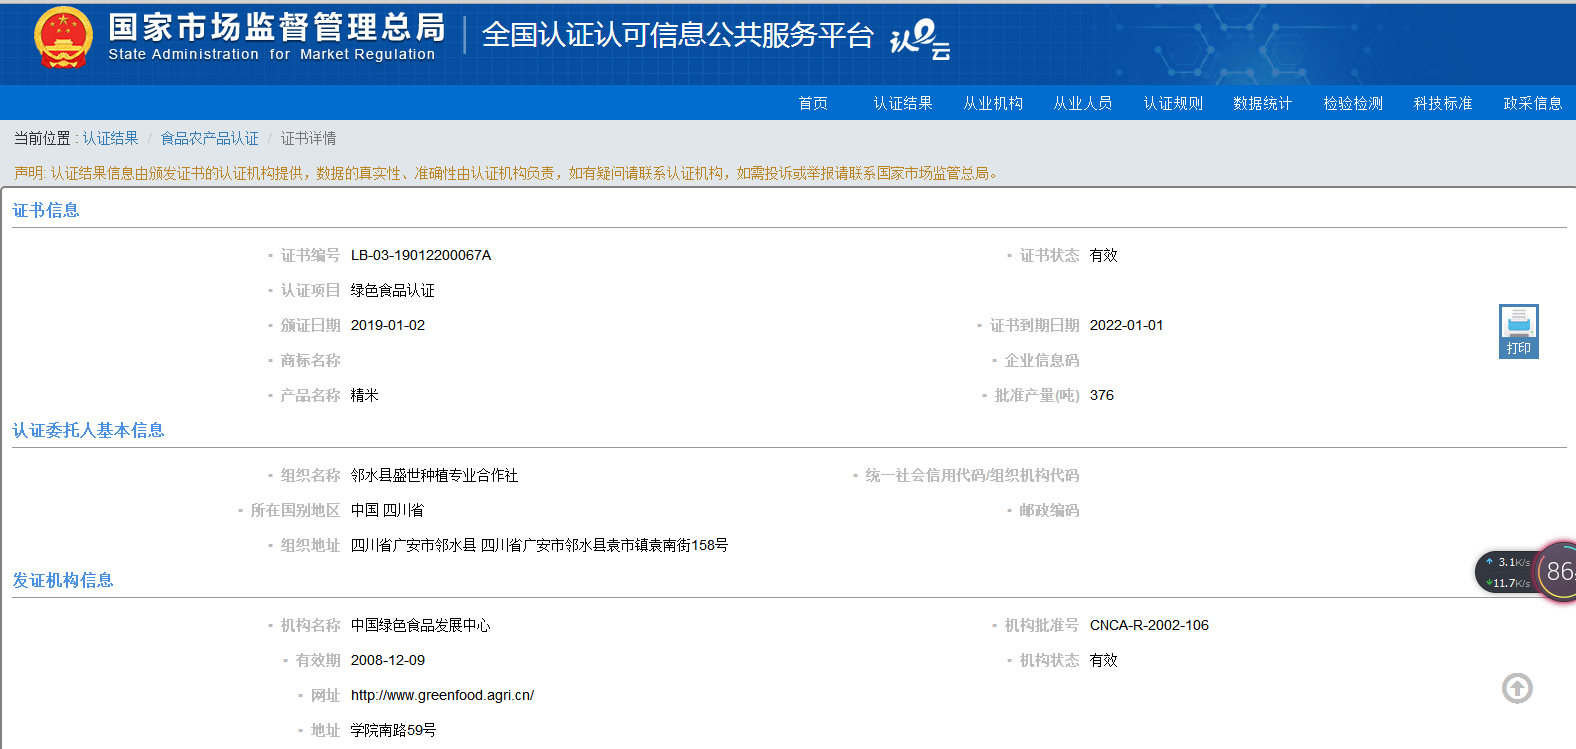1576x749 pixels.
Task: Click the print icon button
Action: click(1518, 331)
